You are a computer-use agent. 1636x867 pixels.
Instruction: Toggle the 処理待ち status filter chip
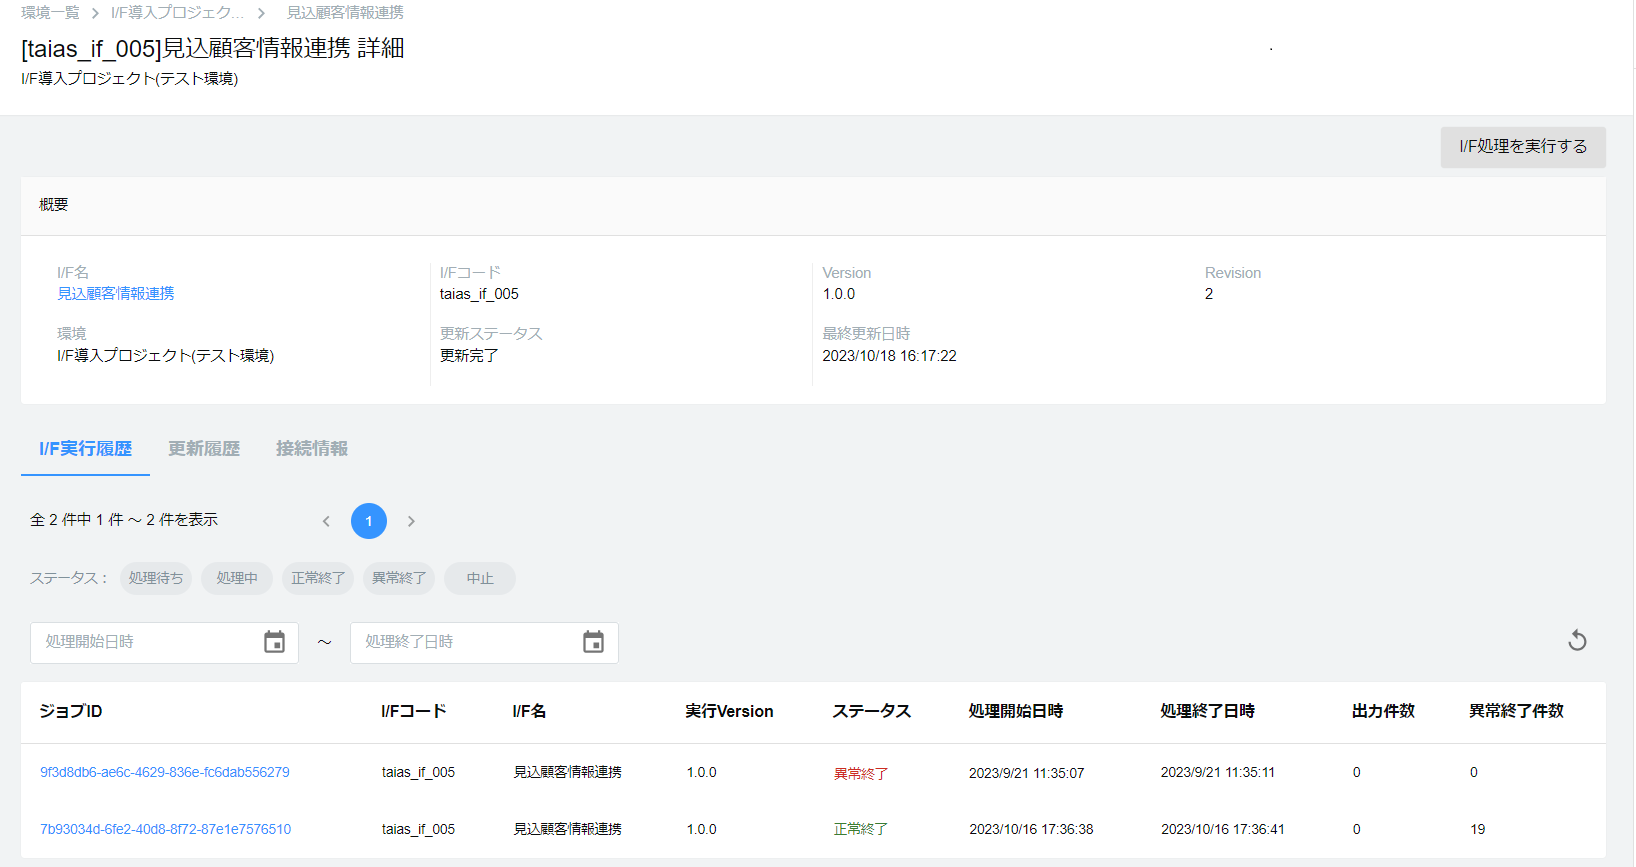[156, 578]
